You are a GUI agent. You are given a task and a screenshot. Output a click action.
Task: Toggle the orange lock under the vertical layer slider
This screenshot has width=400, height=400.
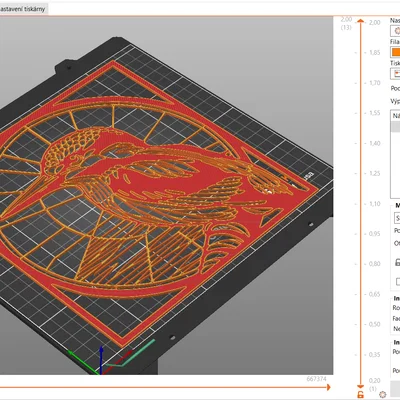(x=360, y=394)
